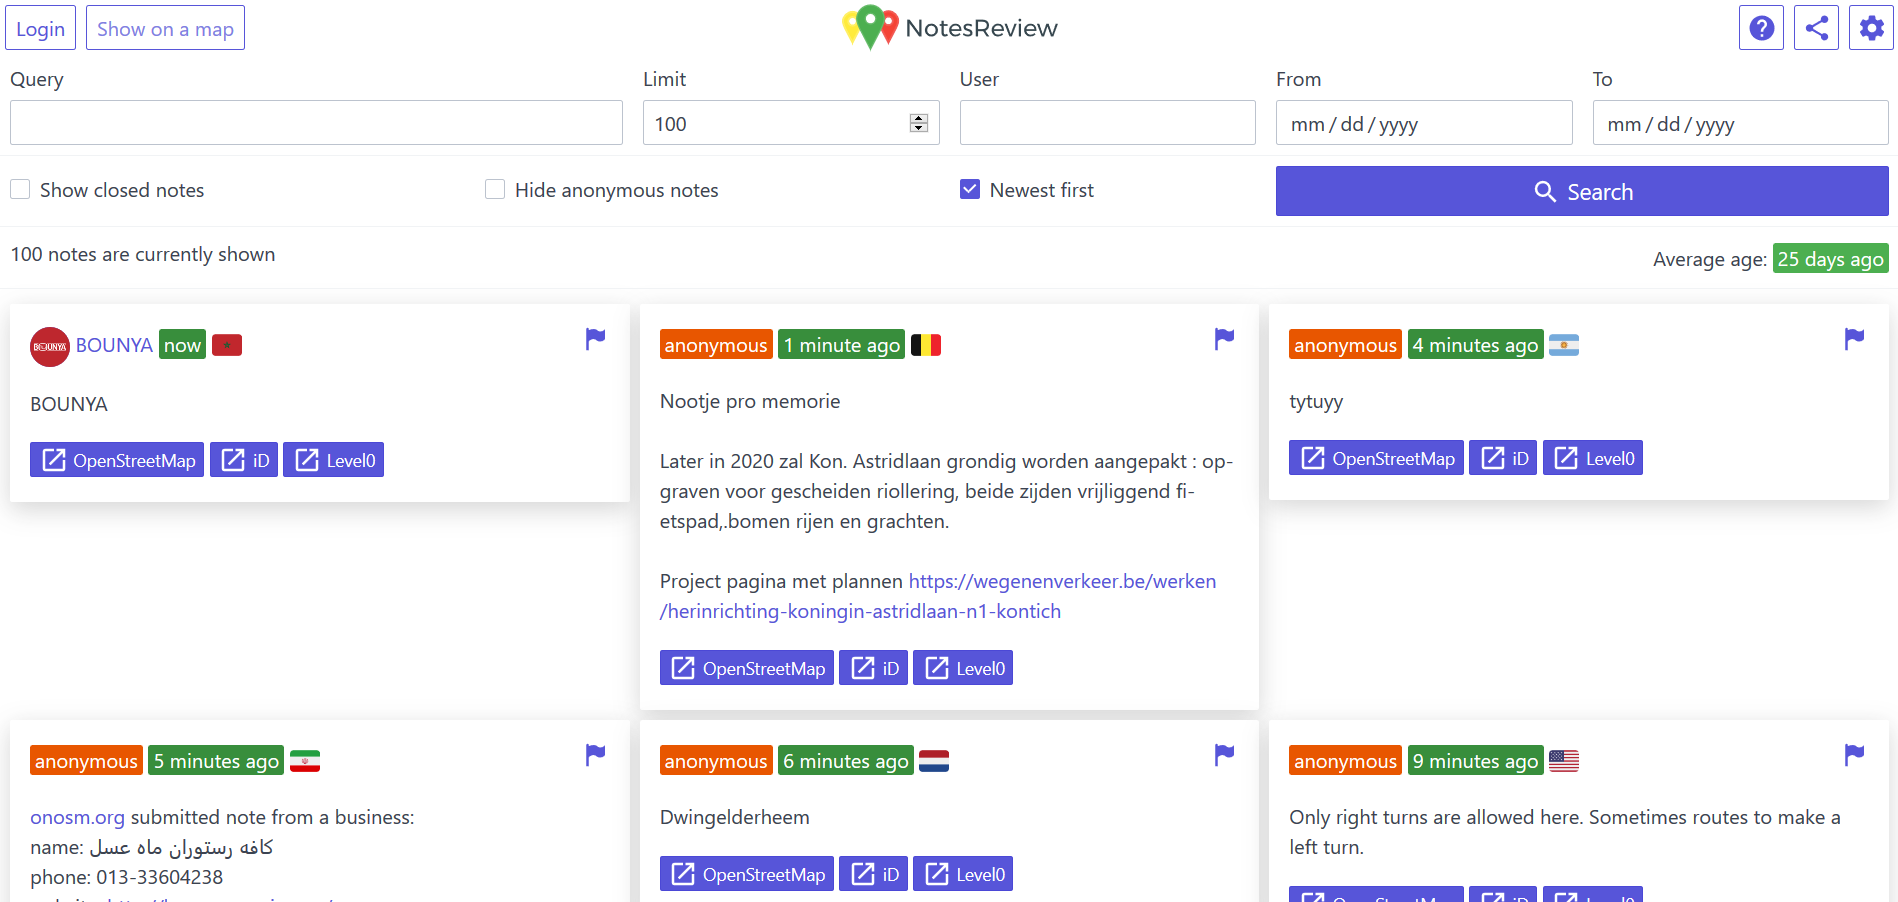Click the 25 days ago average age badge
Viewport: 1898px width, 902px height.
point(1831,259)
